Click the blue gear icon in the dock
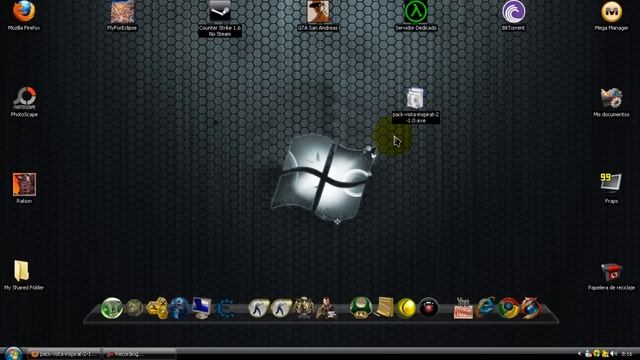 (224, 308)
